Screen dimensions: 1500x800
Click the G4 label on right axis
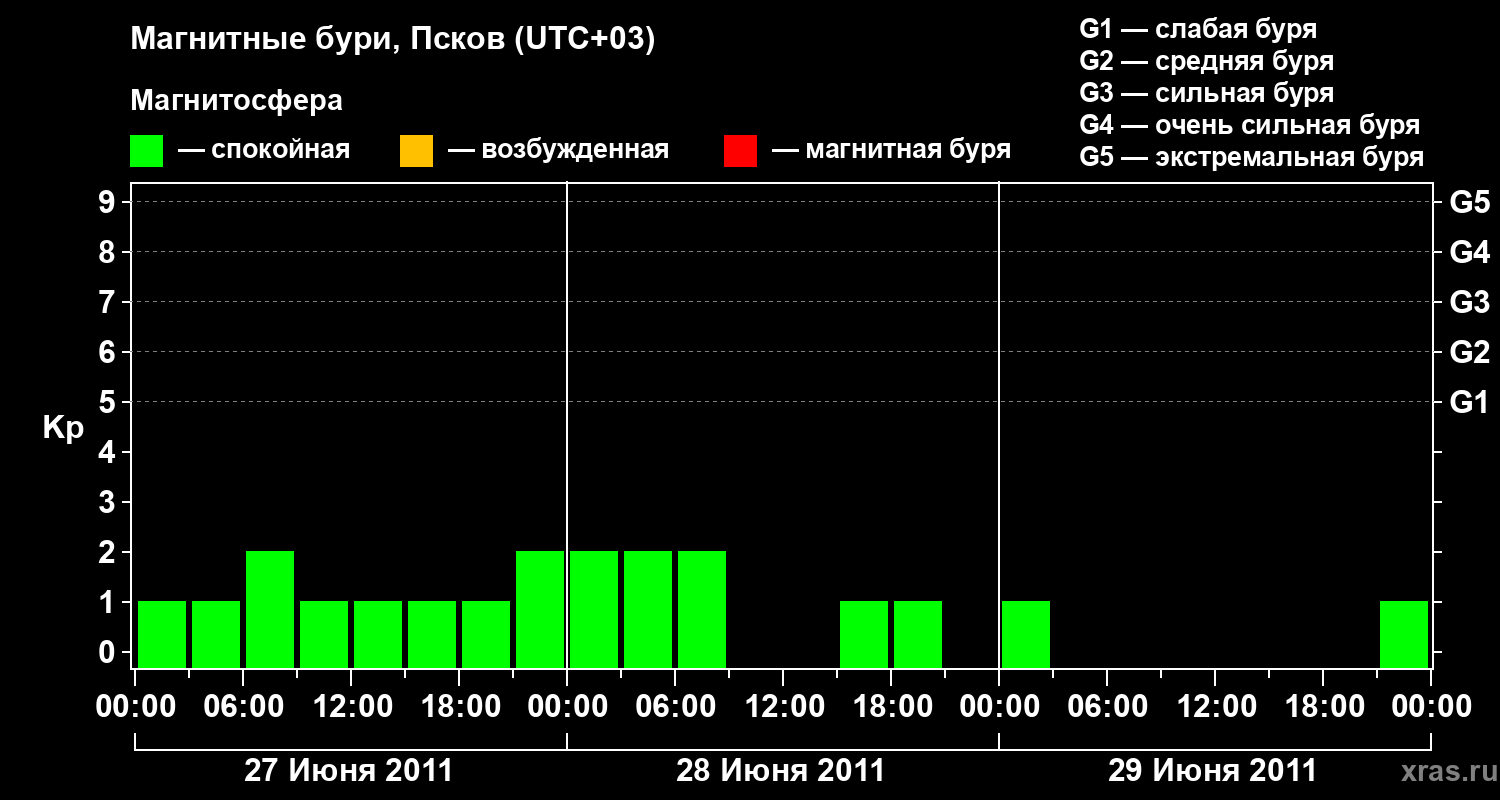coord(1470,252)
